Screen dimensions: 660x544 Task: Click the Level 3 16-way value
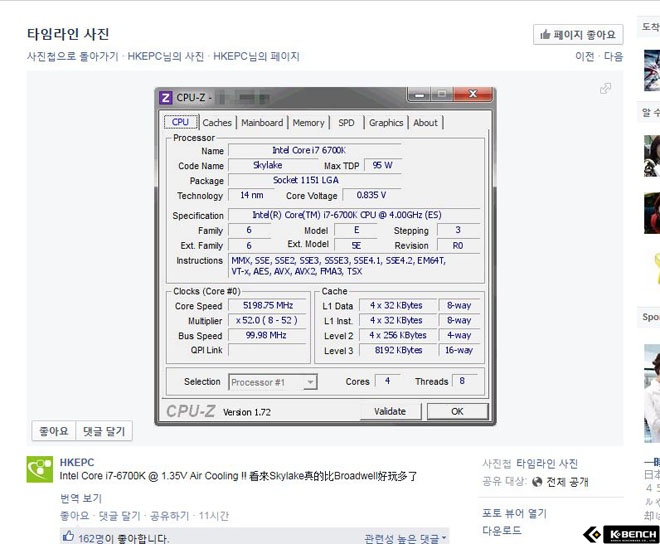click(459, 350)
